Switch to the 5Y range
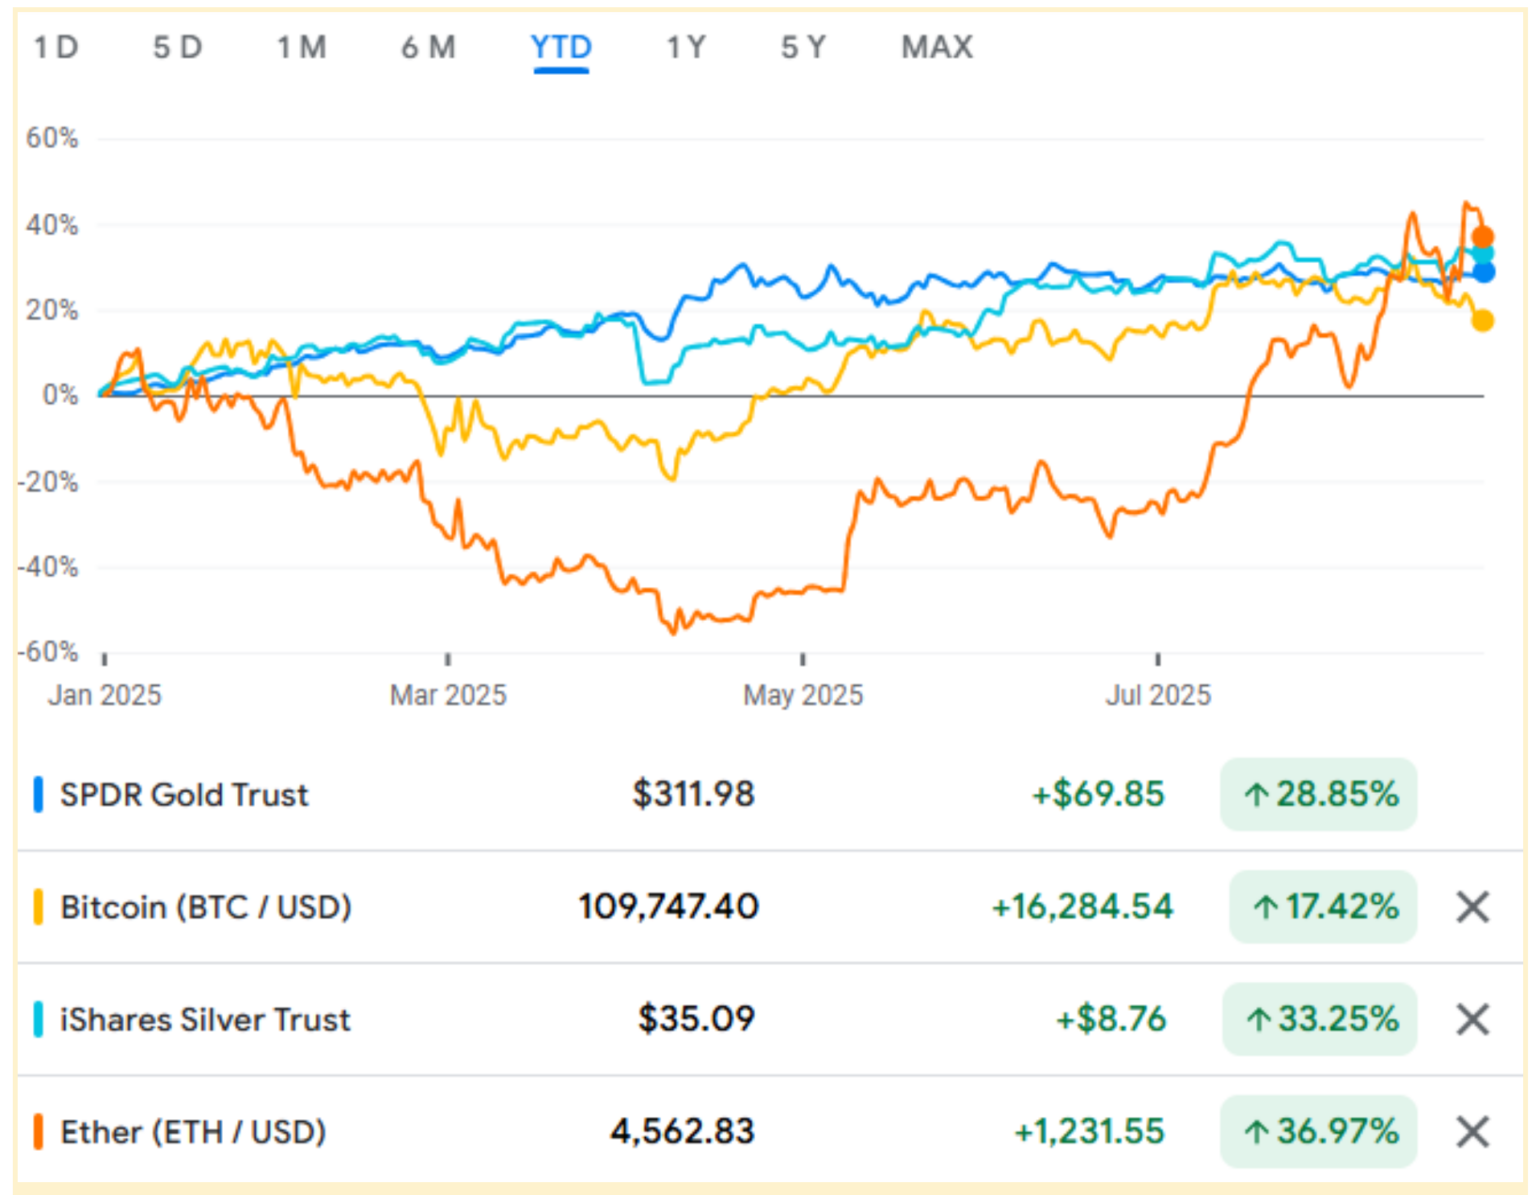 801,46
